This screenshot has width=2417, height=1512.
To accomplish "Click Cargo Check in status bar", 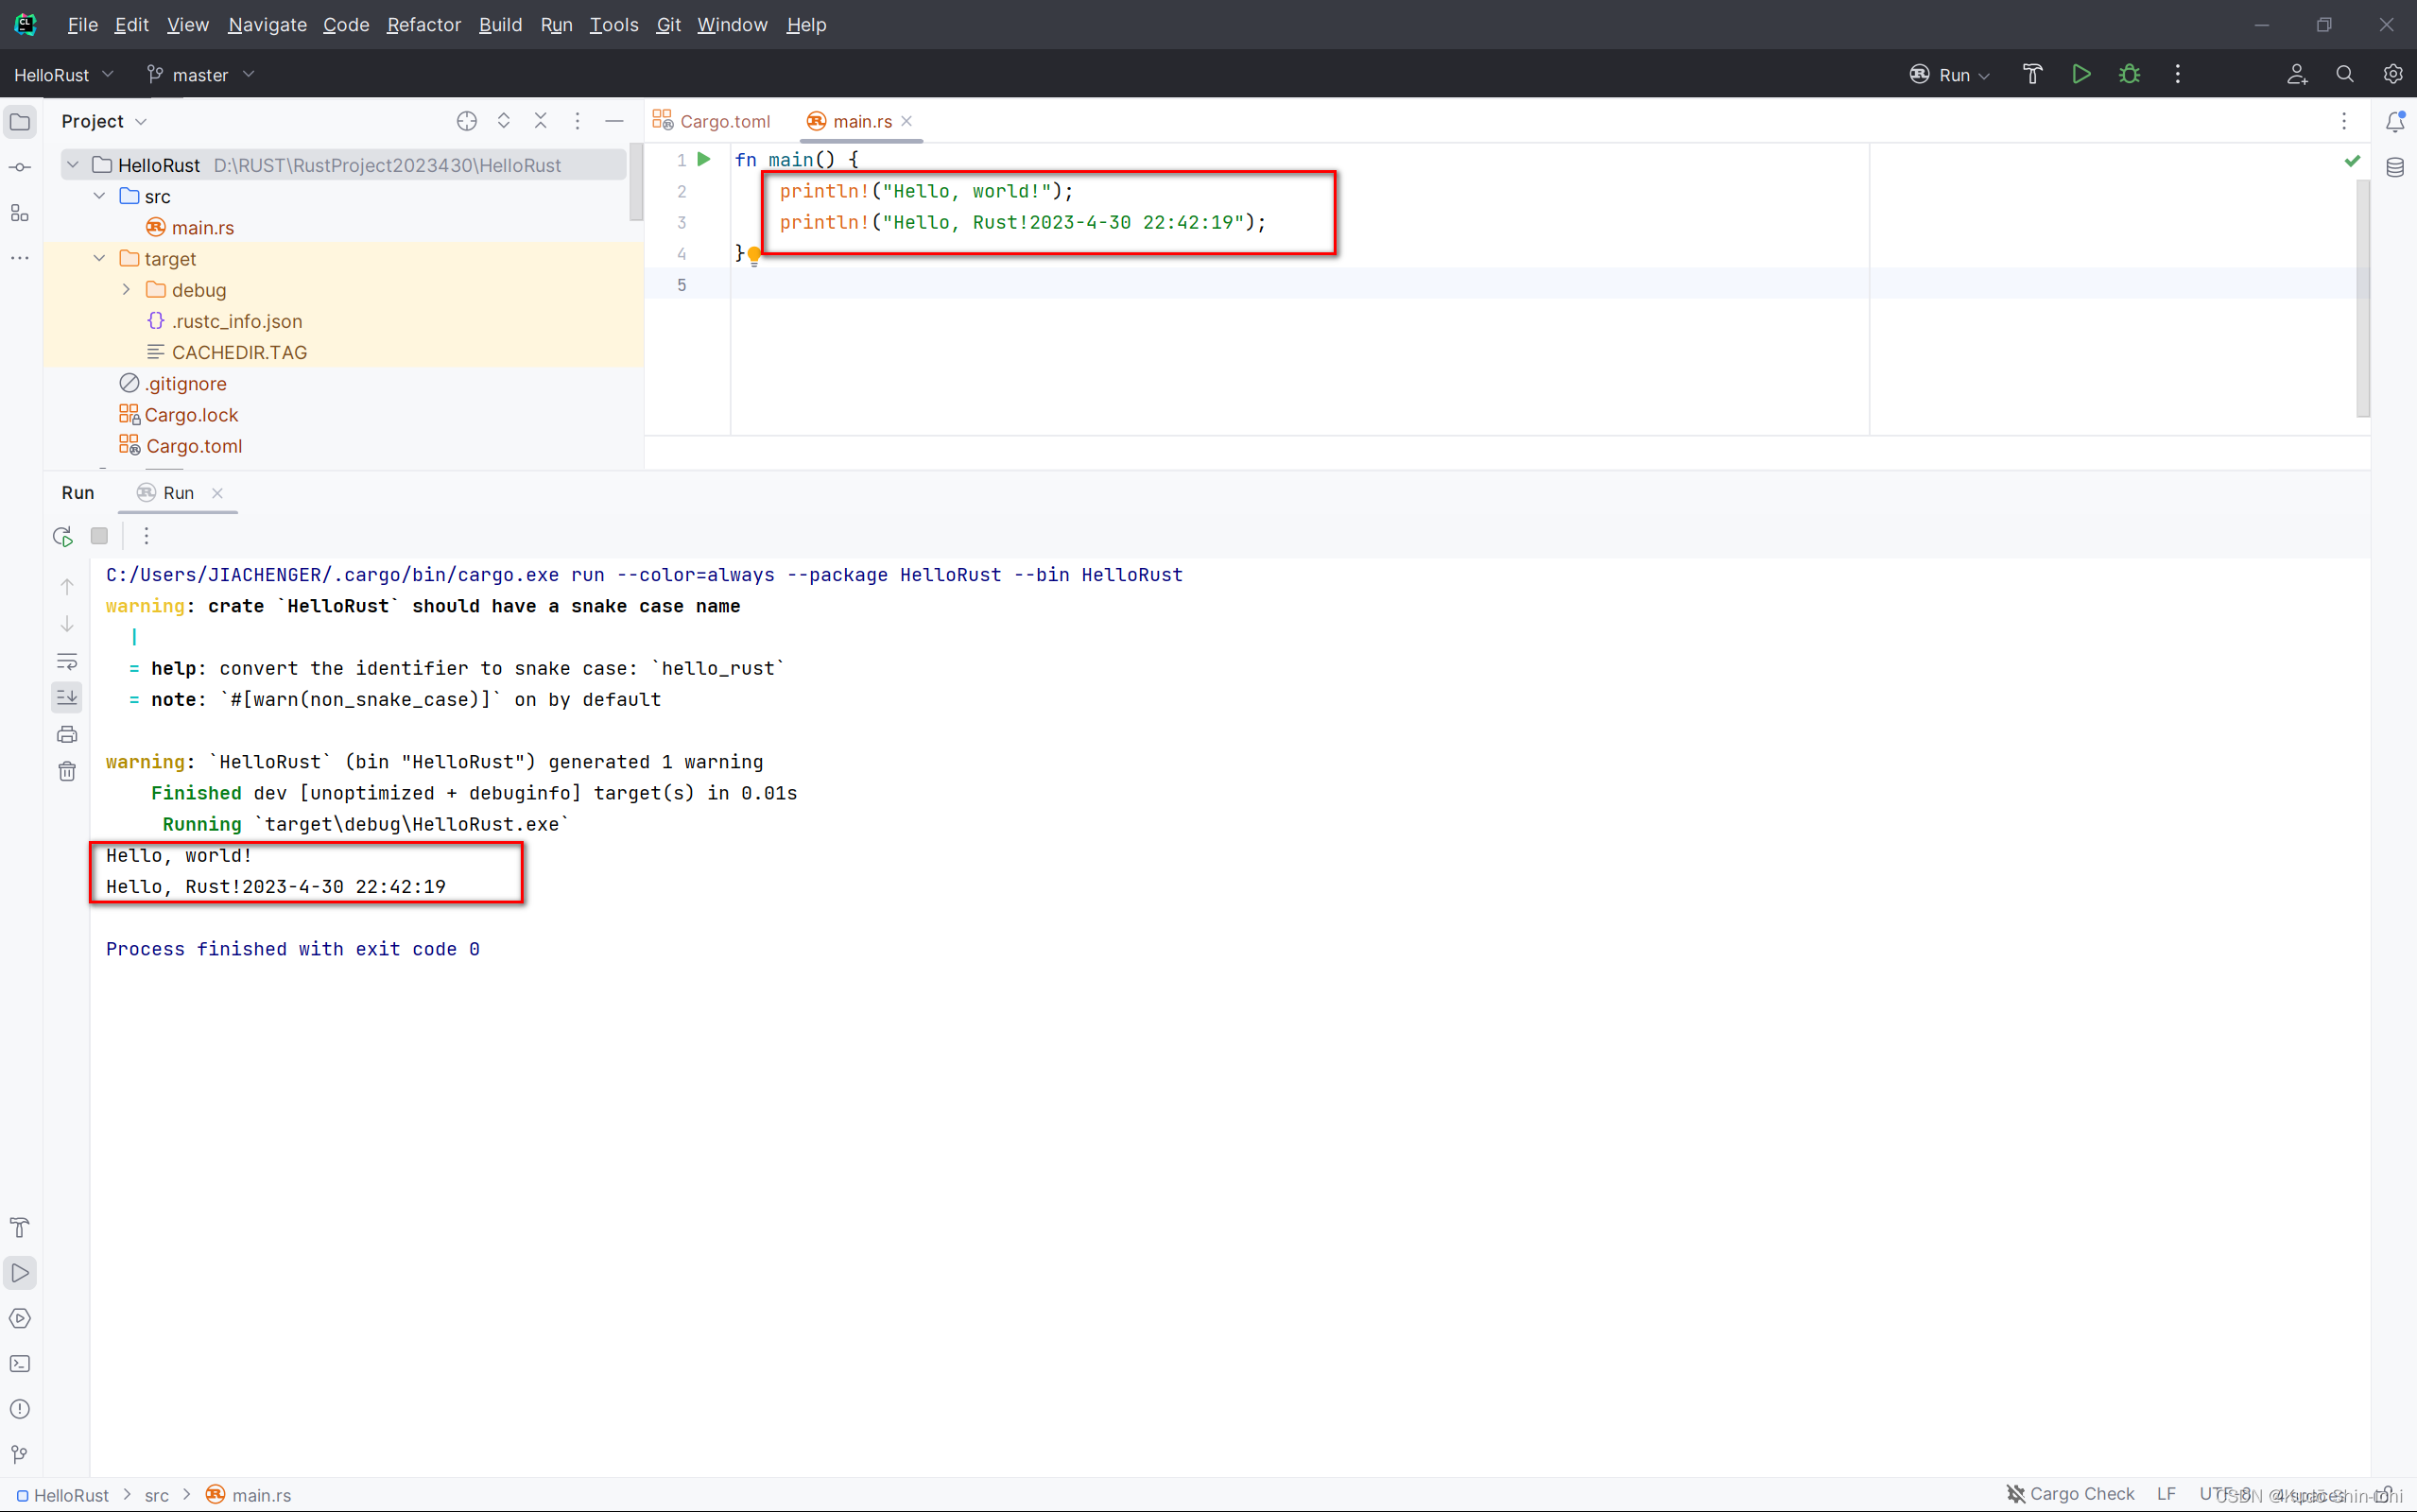I will pyautogui.click(x=2070, y=1494).
